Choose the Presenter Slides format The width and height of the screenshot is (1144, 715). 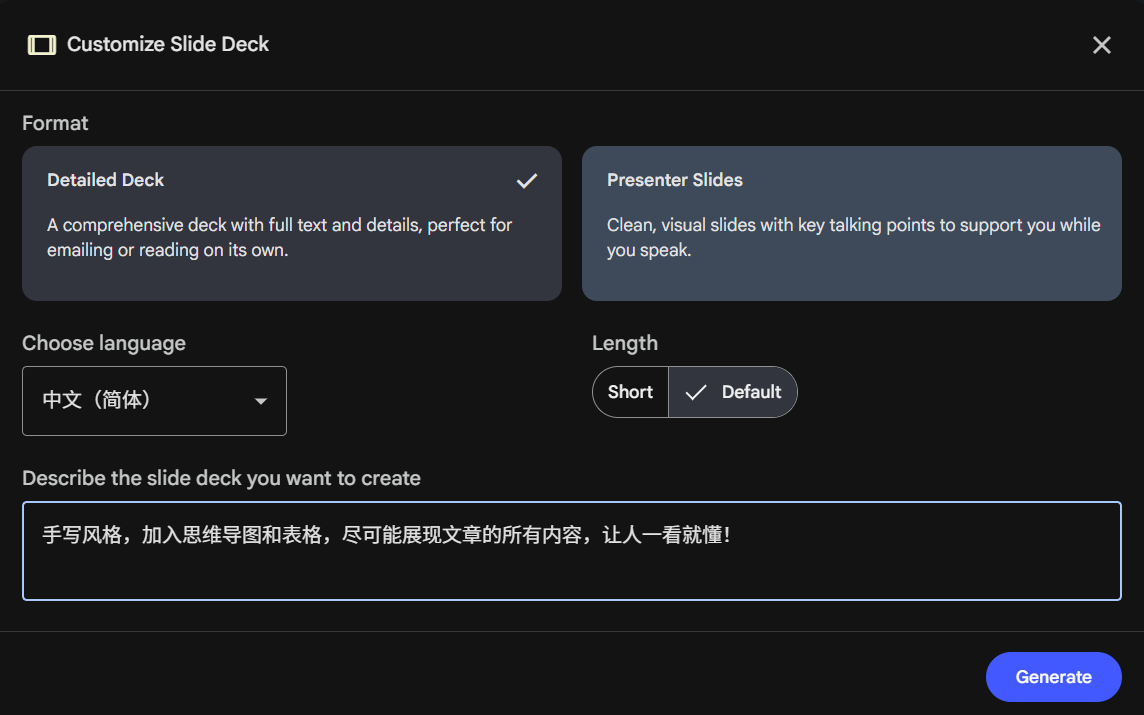pyautogui.click(x=851, y=223)
